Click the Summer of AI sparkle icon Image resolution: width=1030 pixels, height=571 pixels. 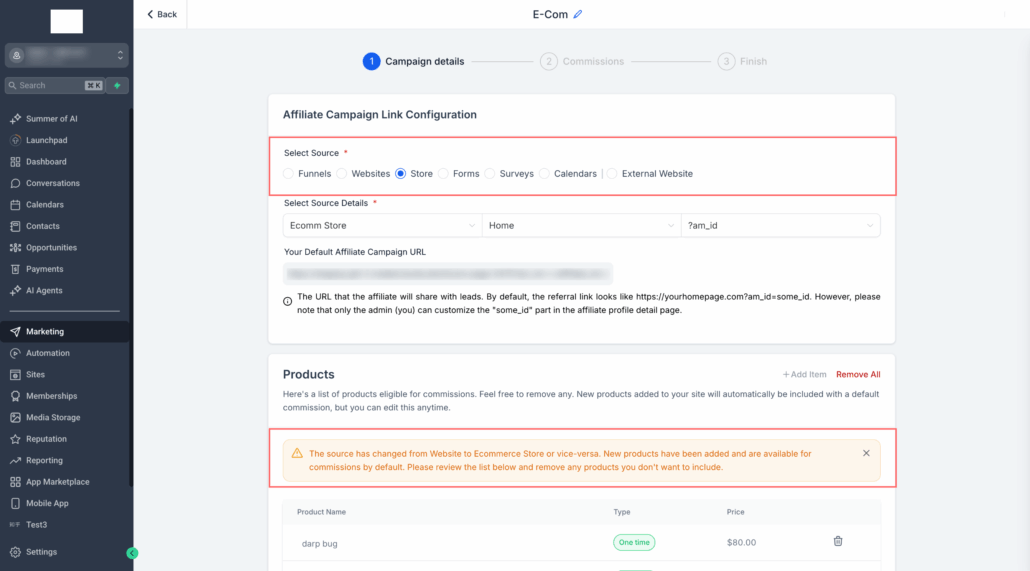pos(15,119)
